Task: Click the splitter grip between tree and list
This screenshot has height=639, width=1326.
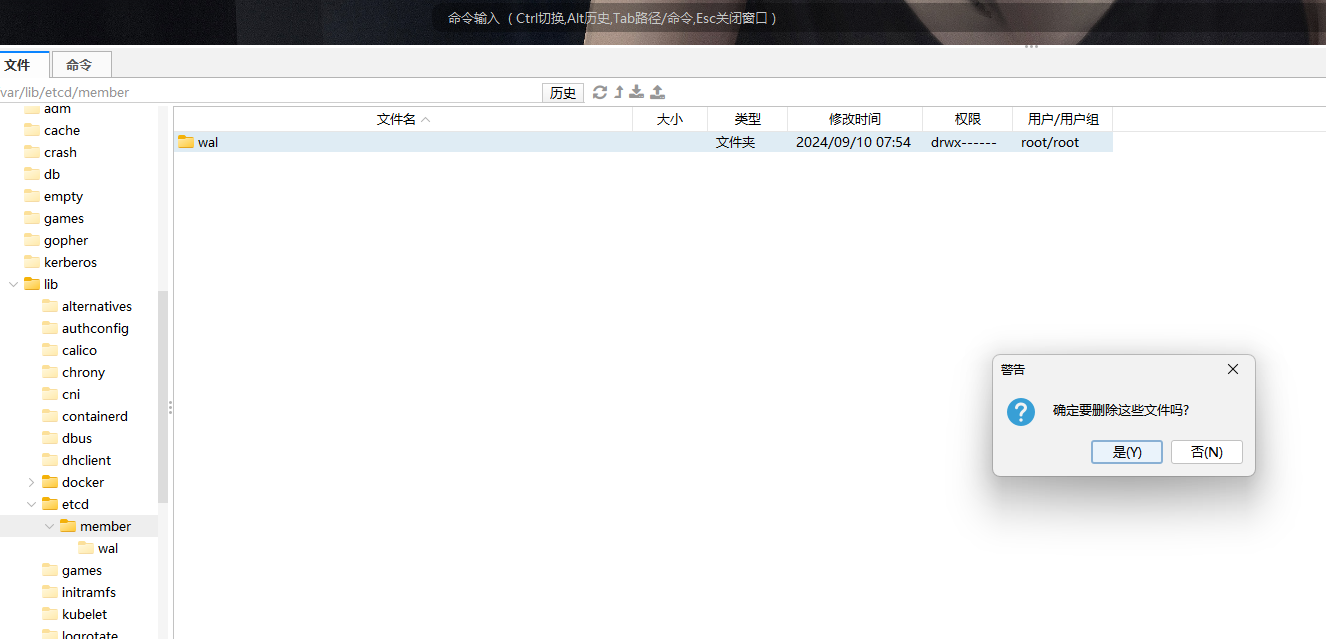Action: click(x=170, y=407)
